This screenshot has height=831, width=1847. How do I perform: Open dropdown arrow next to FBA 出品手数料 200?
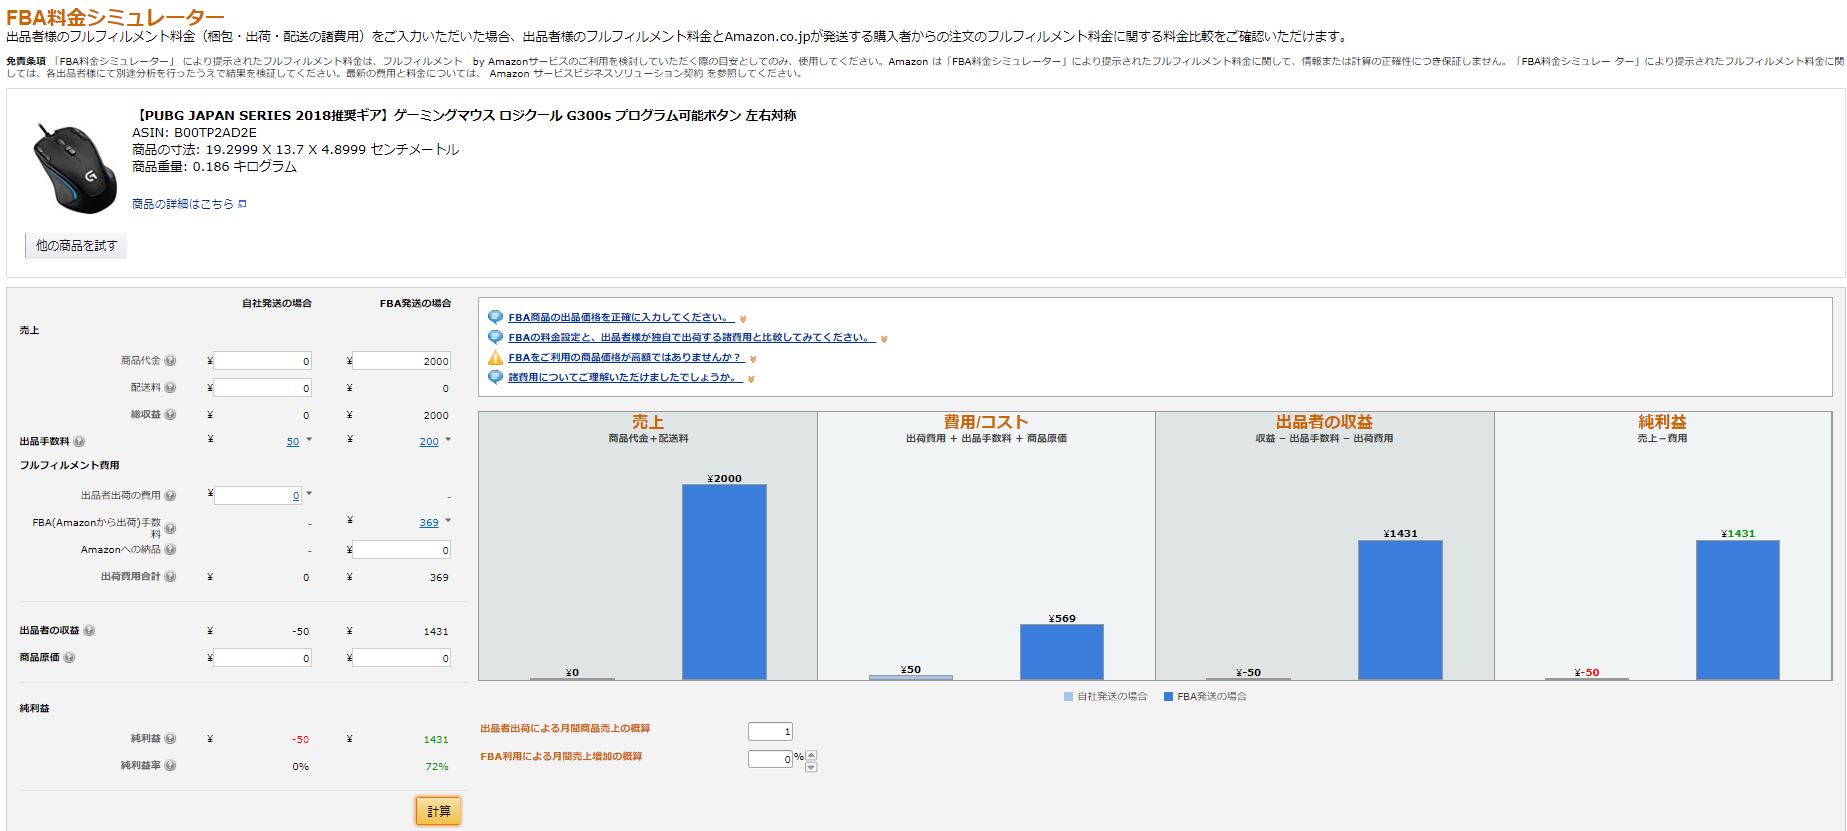(448, 439)
